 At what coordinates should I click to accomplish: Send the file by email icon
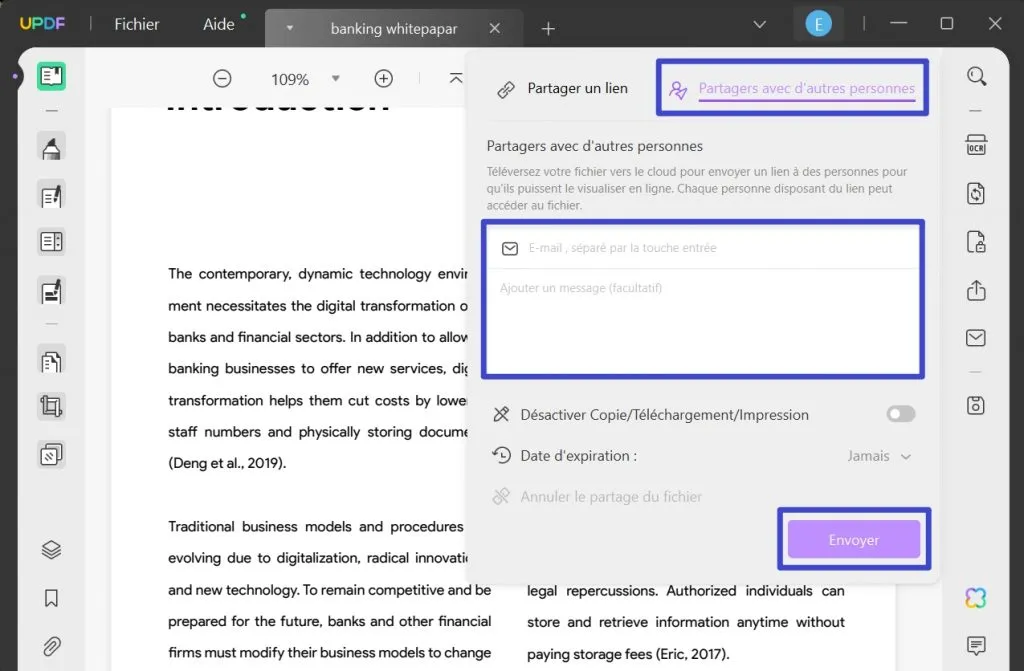pyautogui.click(x=976, y=338)
